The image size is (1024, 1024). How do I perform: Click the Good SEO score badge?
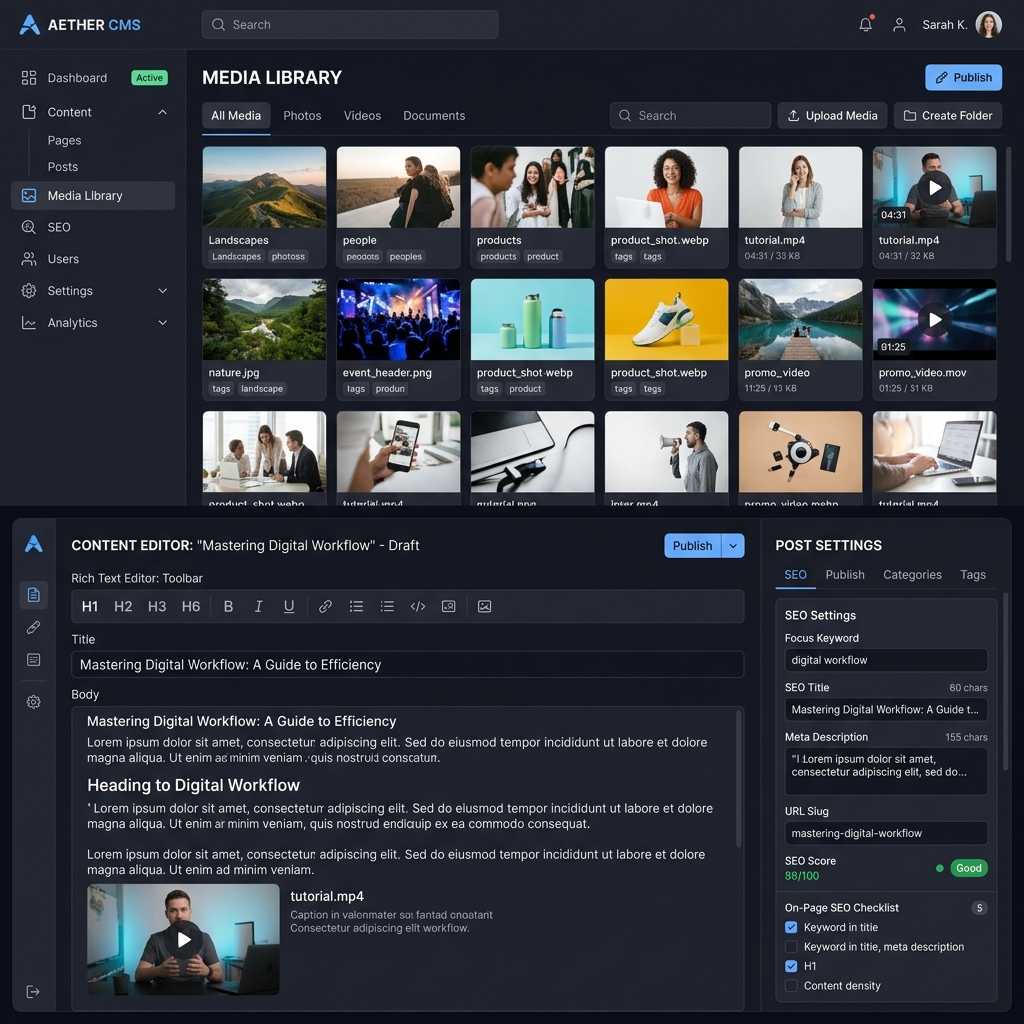coord(968,869)
